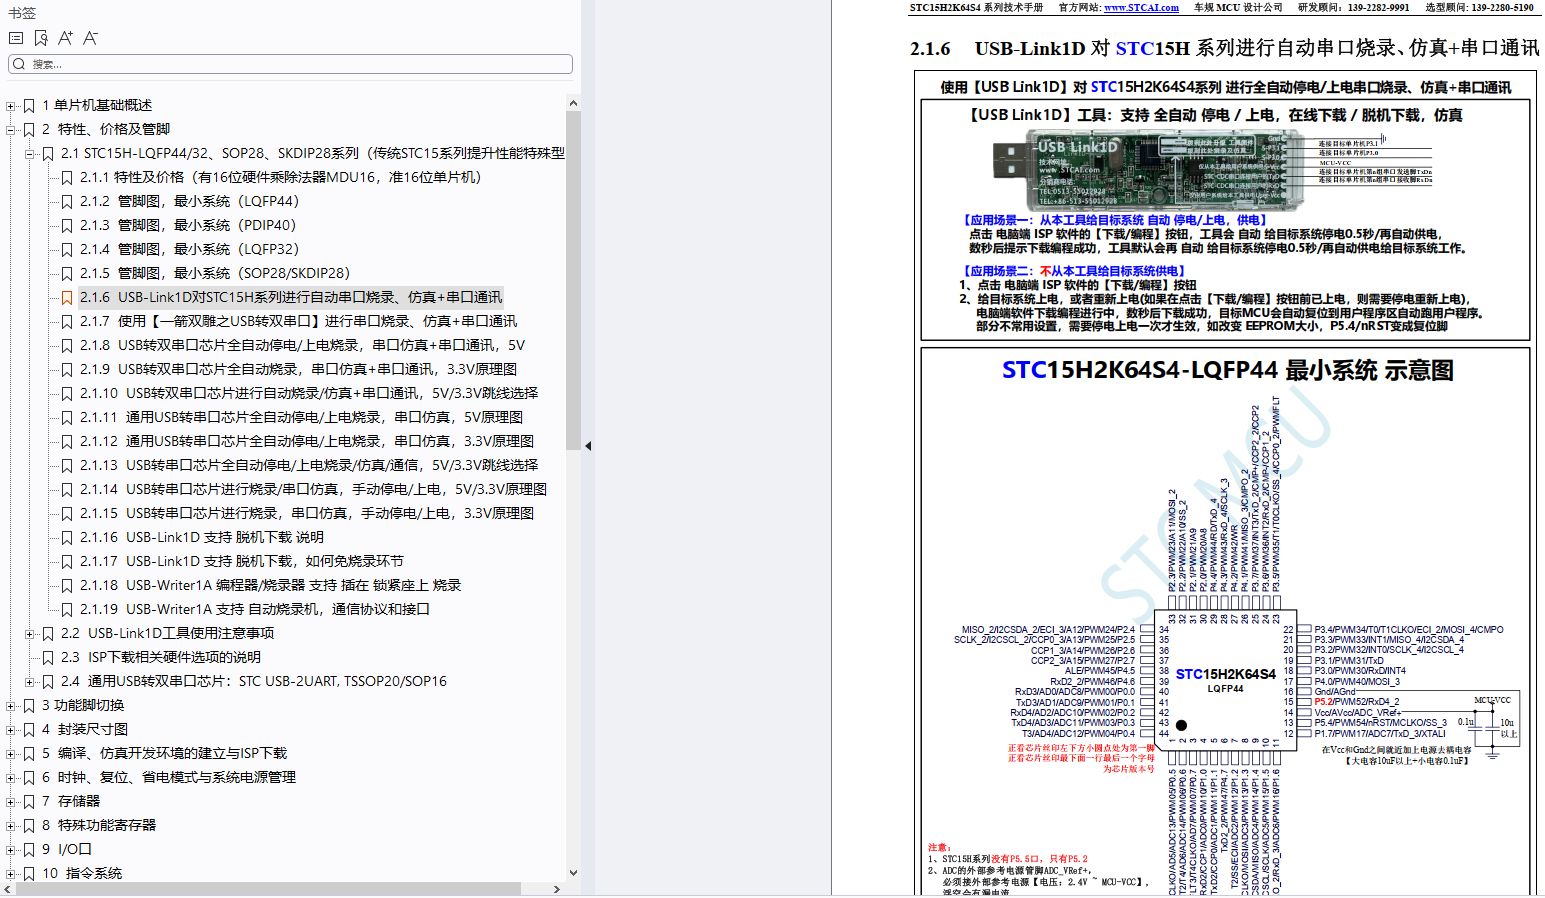1545x898 pixels.
Task: Click the 书签 panel title
Action: [x=22, y=13]
